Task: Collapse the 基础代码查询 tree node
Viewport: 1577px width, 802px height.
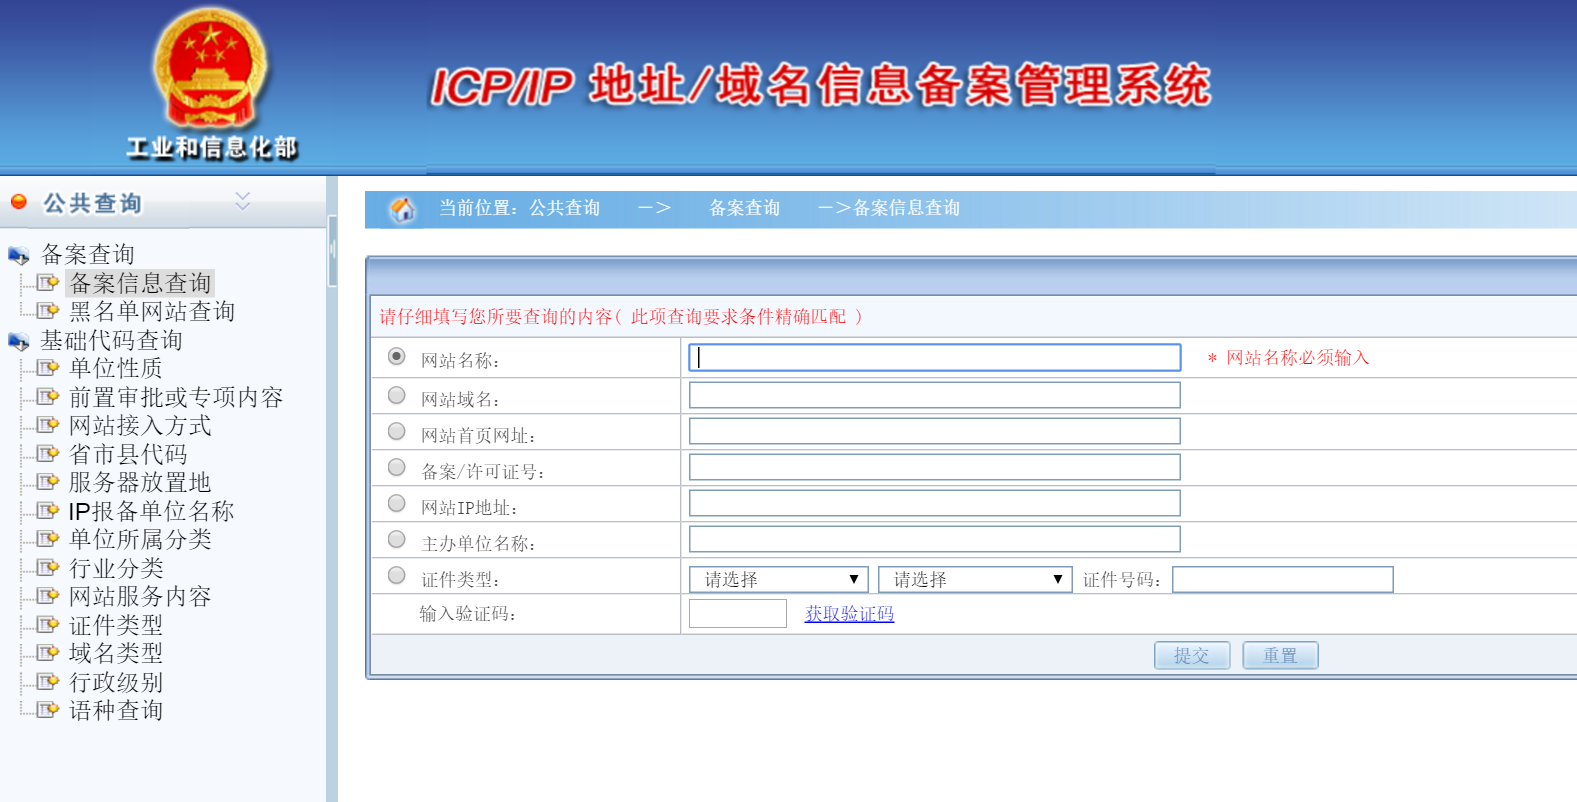Action: point(111,341)
